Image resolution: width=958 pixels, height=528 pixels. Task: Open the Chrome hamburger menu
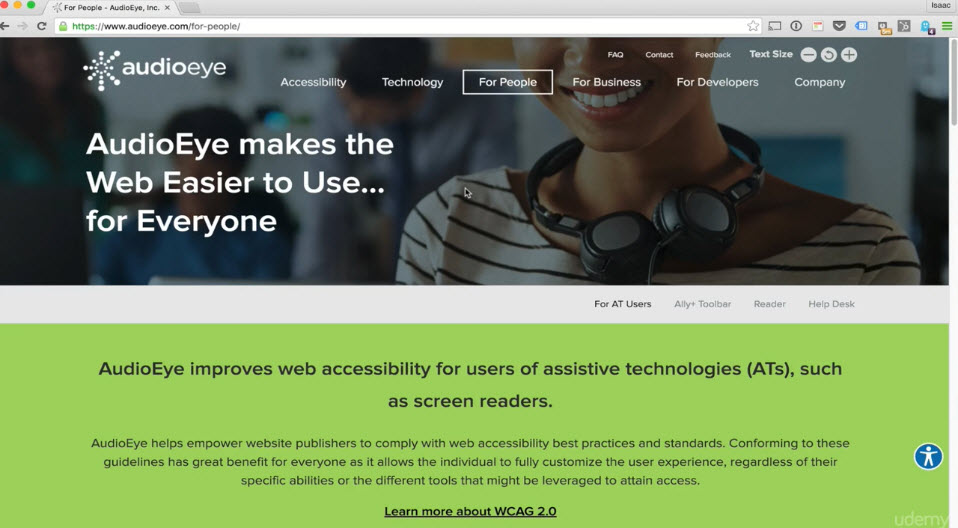(x=946, y=26)
